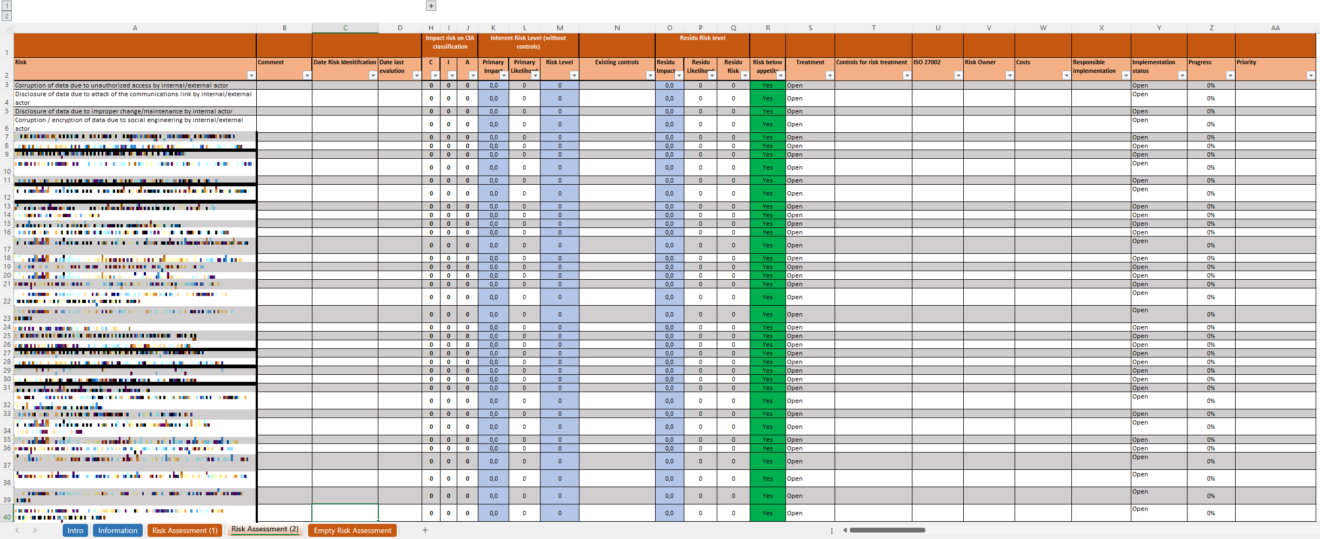Switch to the Intro sheet tab
The width and height of the screenshot is (1320, 539).
click(x=75, y=530)
